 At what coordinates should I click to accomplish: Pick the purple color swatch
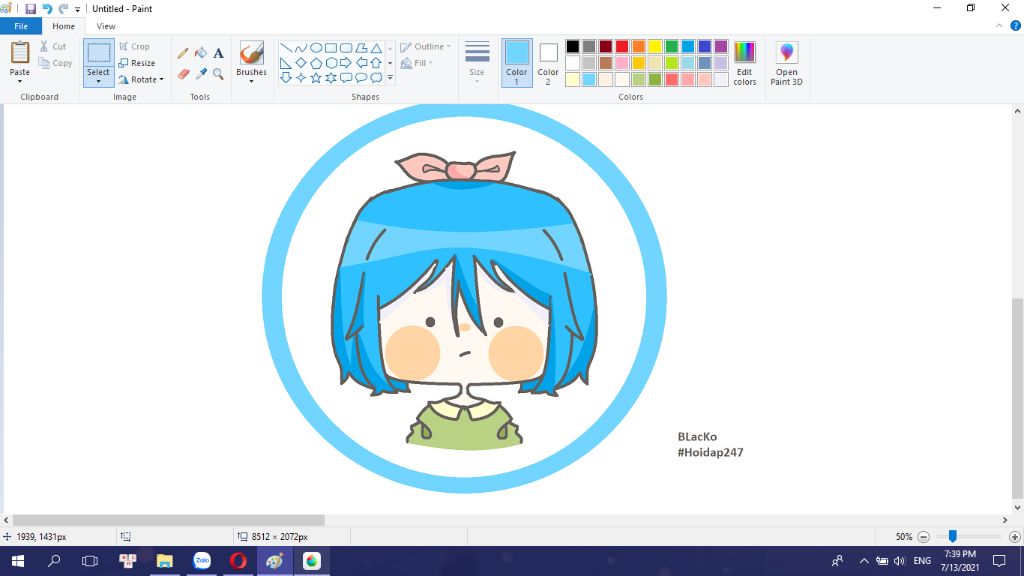[x=721, y=46]
